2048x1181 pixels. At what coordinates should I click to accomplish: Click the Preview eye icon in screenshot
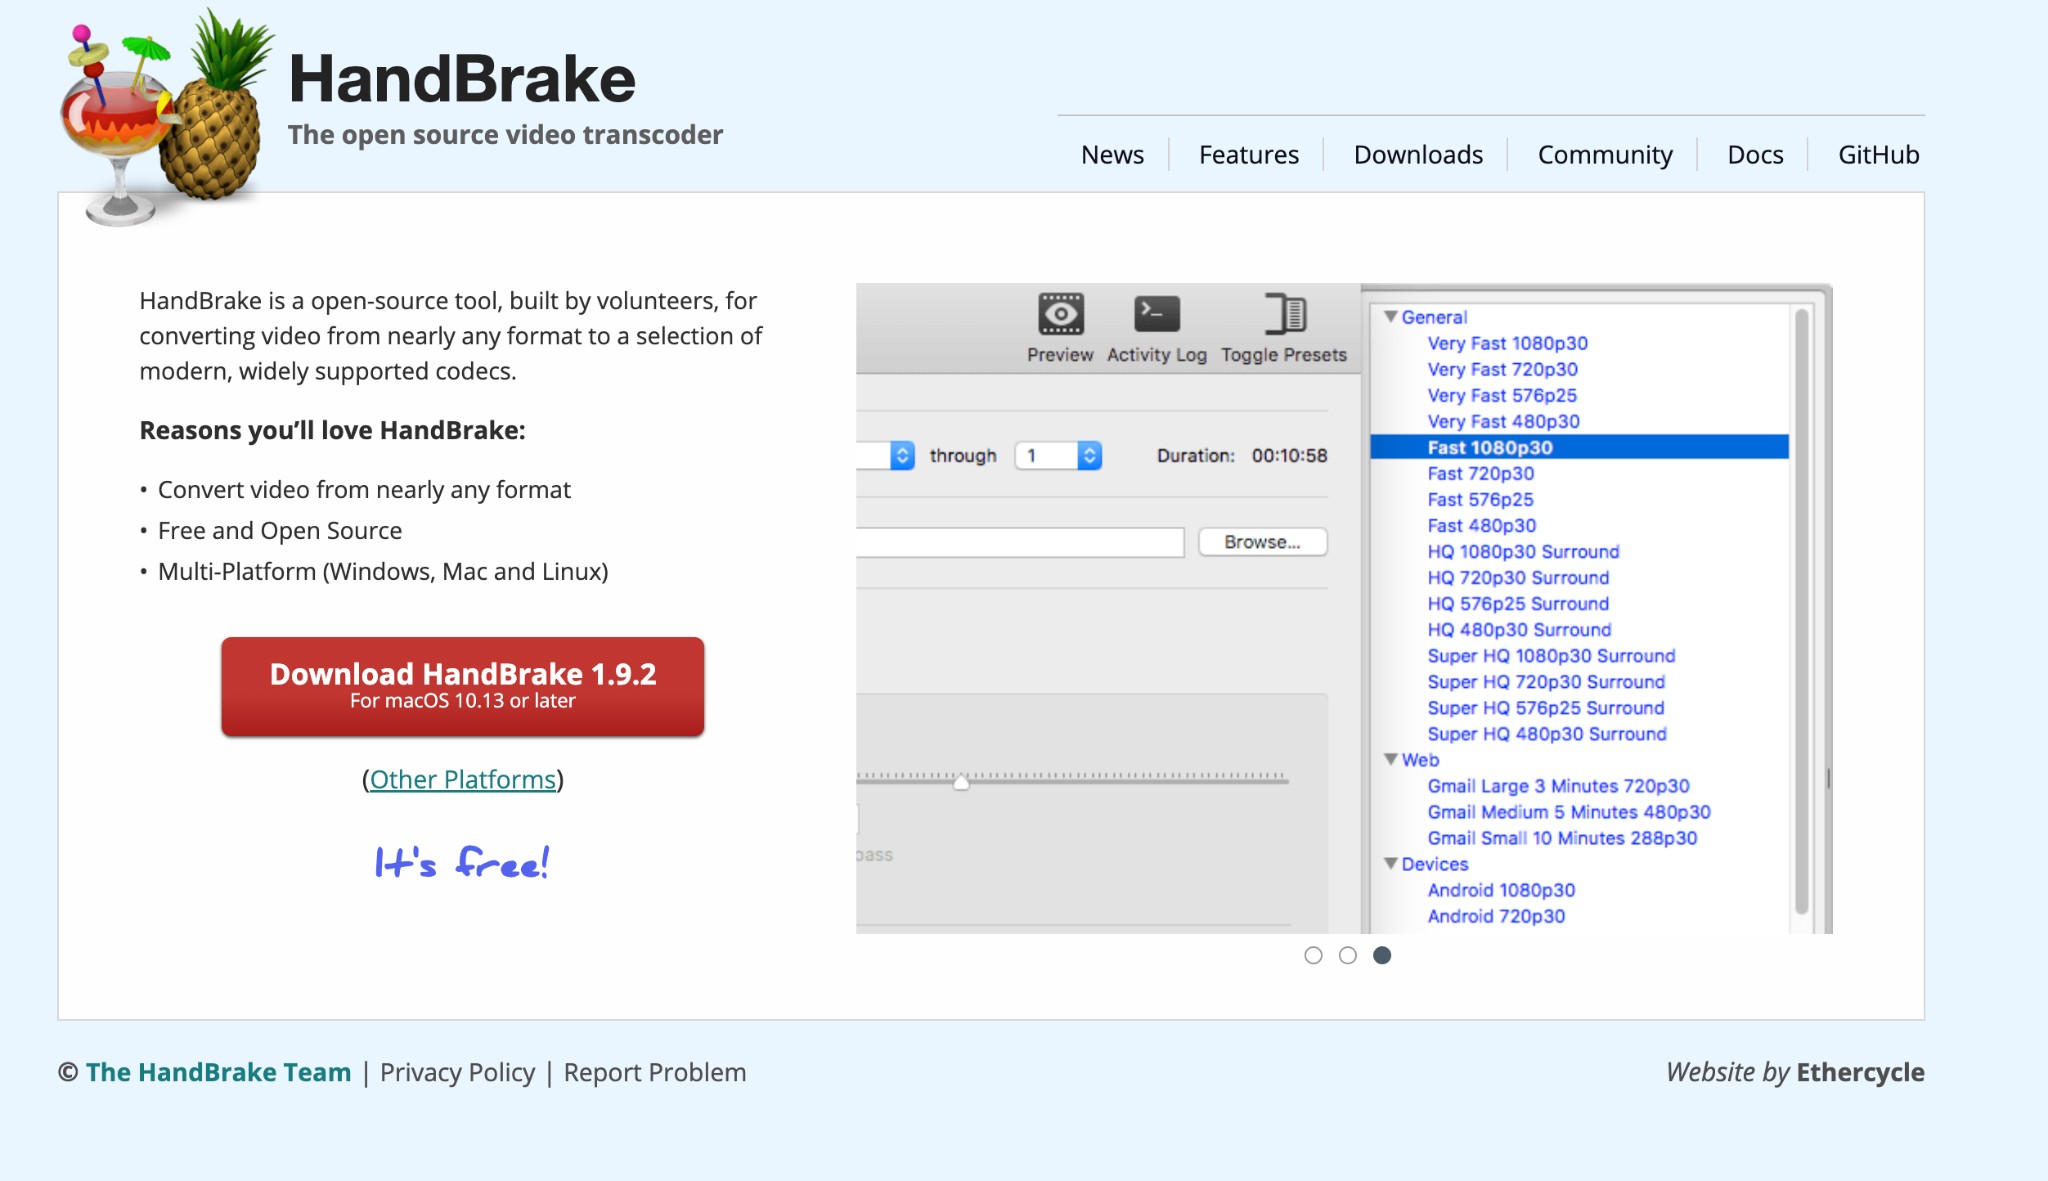pos(1060,314)
